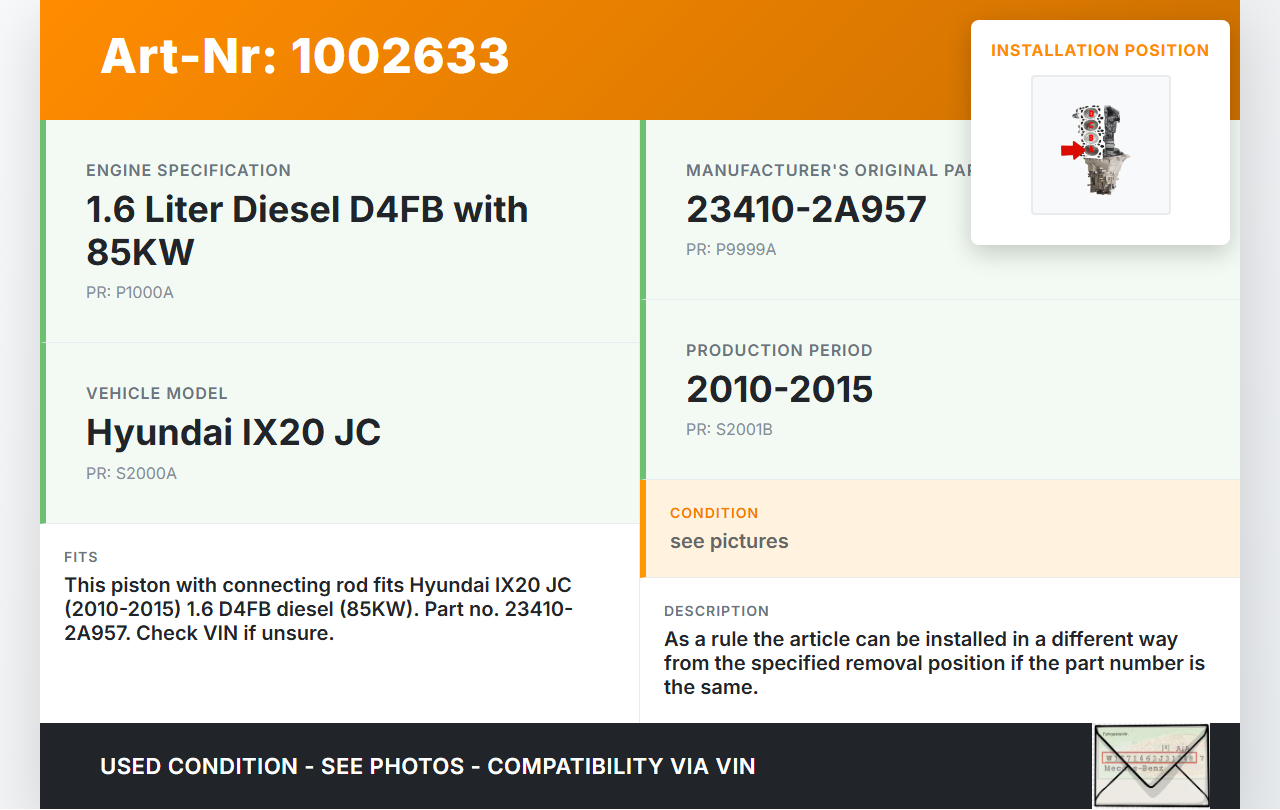Click the 'see pictures' condition text
Viewport: 1280px width, 810px height.
pyautogui.click(x=729, y=541)
